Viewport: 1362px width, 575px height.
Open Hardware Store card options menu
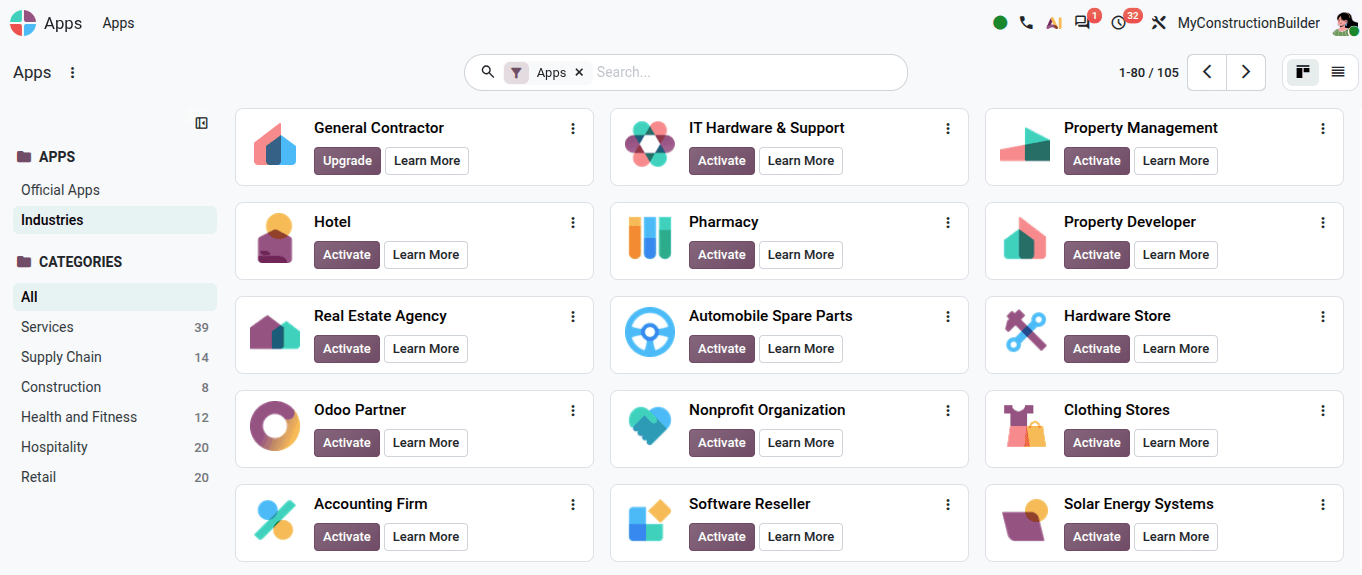1323,316
